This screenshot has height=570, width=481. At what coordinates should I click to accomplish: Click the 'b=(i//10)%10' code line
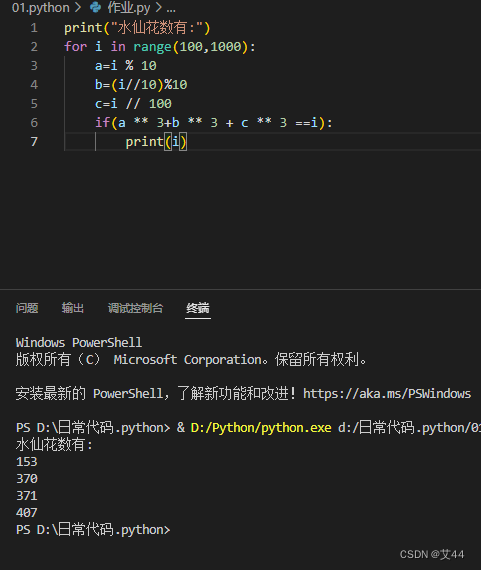click(141, 85)
